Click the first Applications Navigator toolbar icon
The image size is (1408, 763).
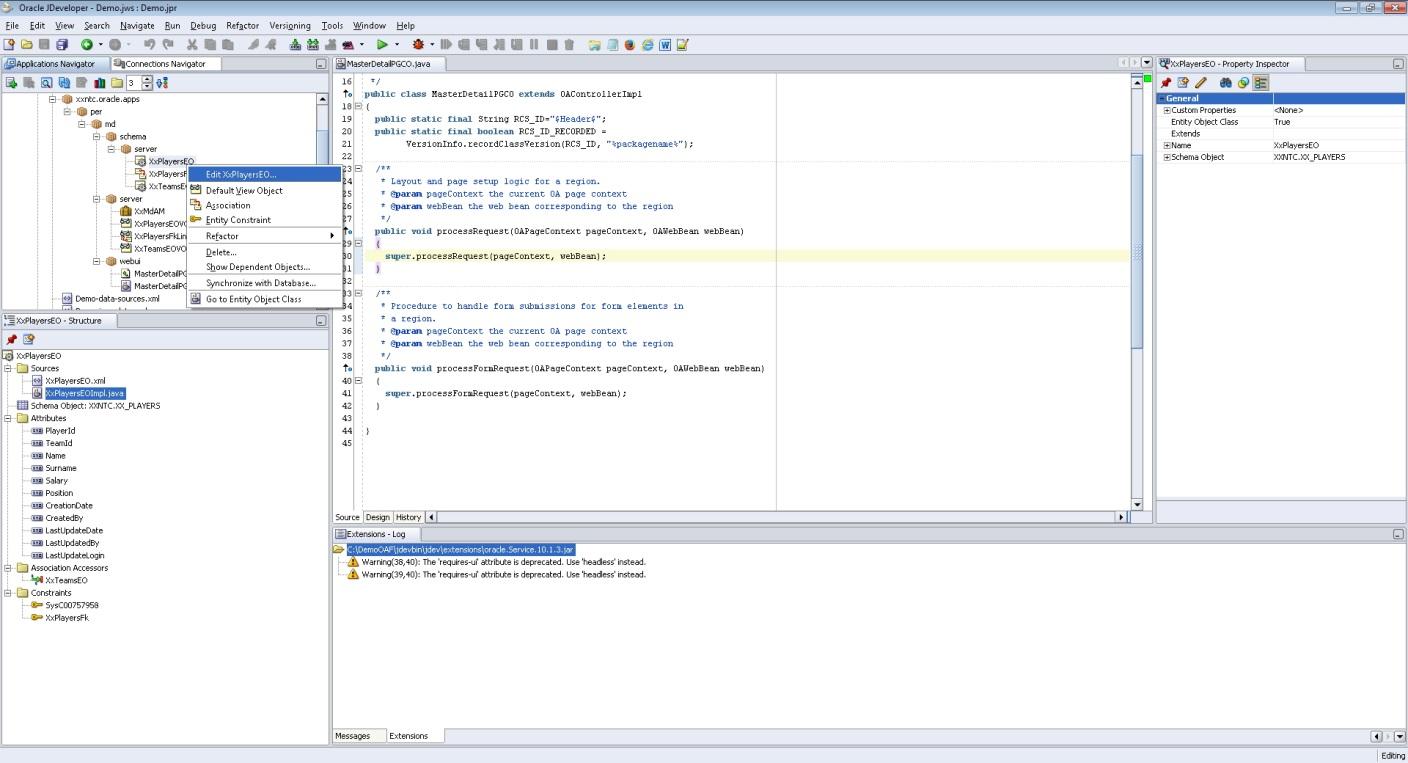coord(12,83)
